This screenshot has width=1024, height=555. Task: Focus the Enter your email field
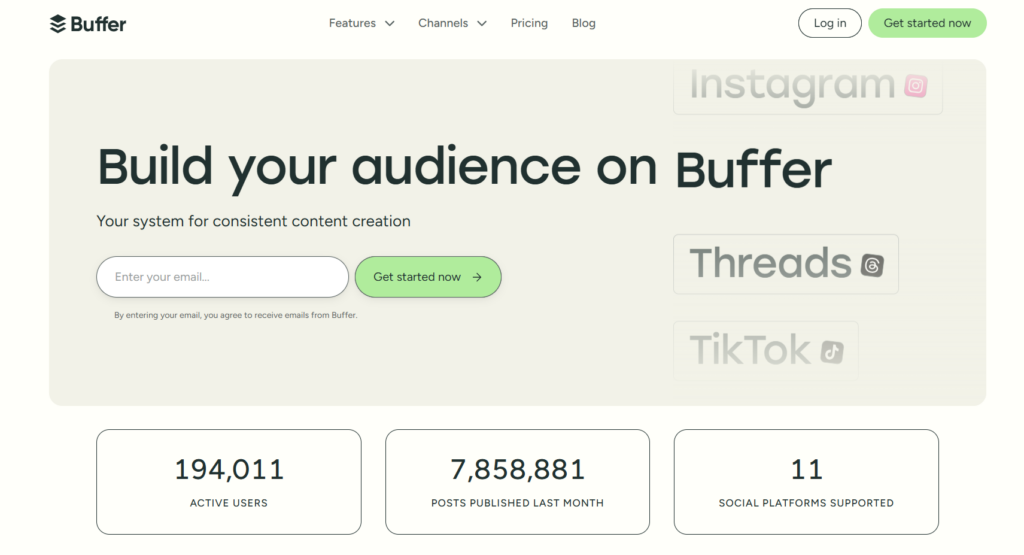point(222,277)
